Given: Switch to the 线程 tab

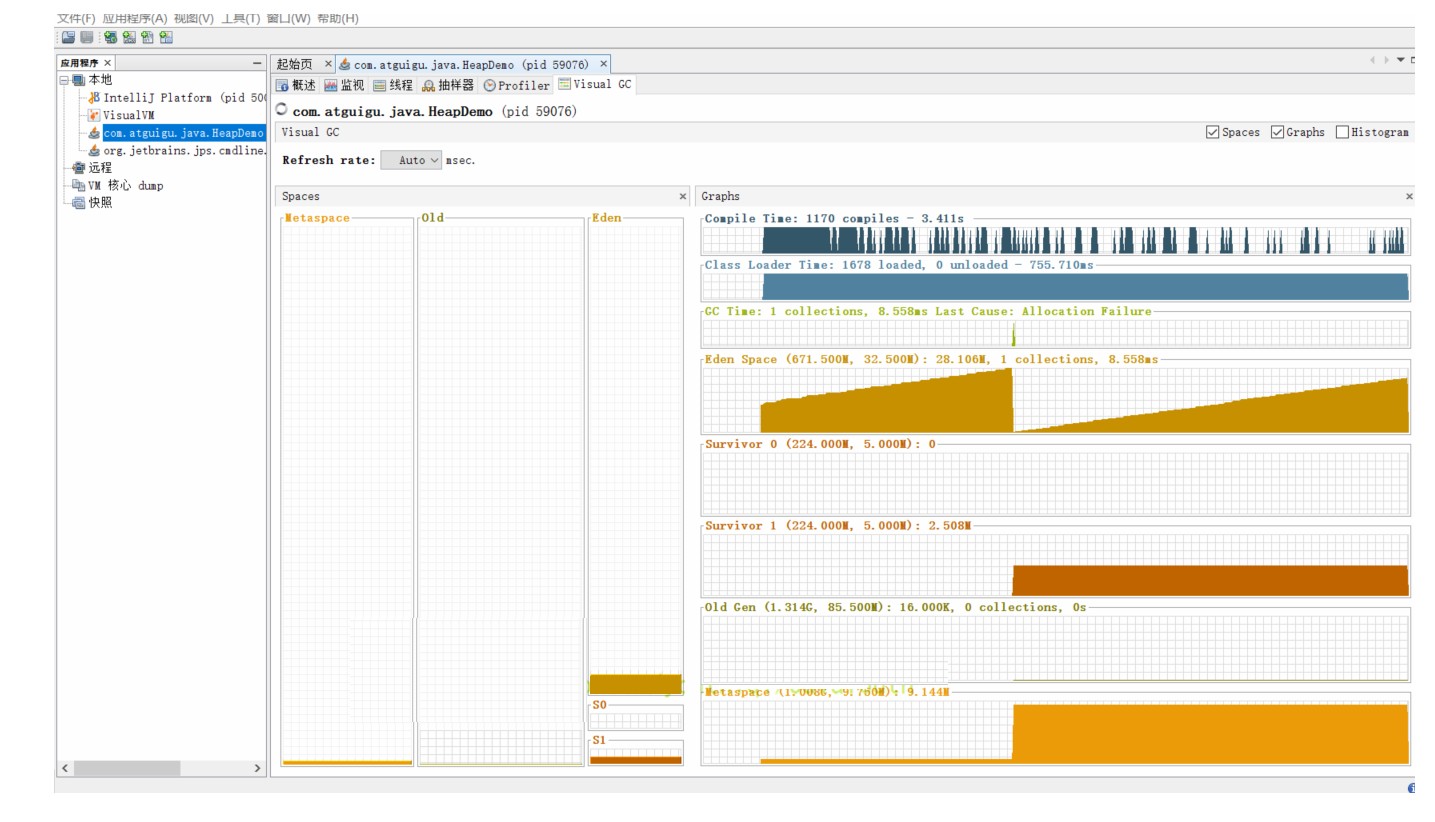Looking at the screenshot, I should (392, 85).
